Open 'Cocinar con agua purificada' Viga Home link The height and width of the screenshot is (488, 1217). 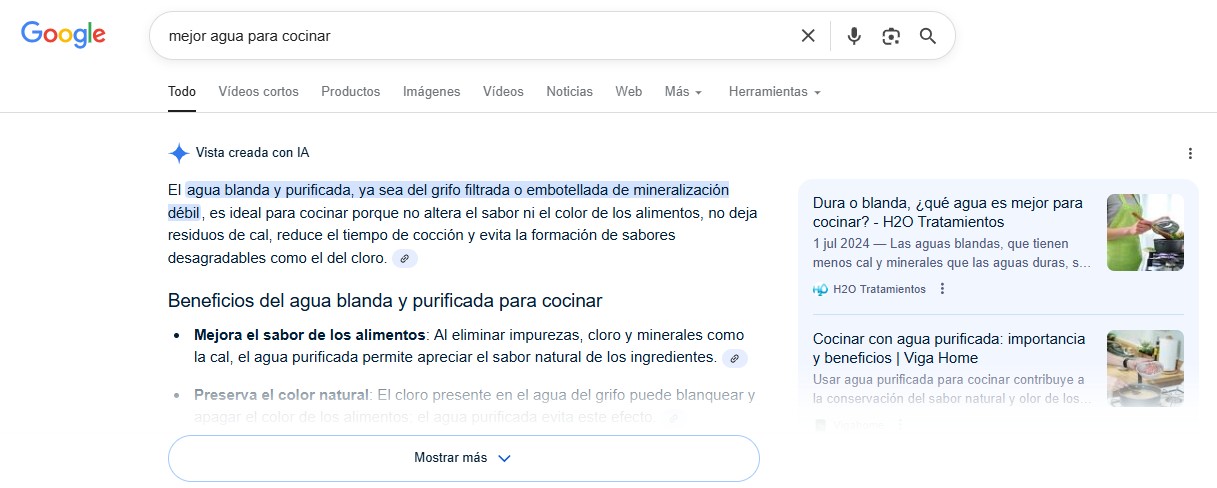[x=949, y=348]
